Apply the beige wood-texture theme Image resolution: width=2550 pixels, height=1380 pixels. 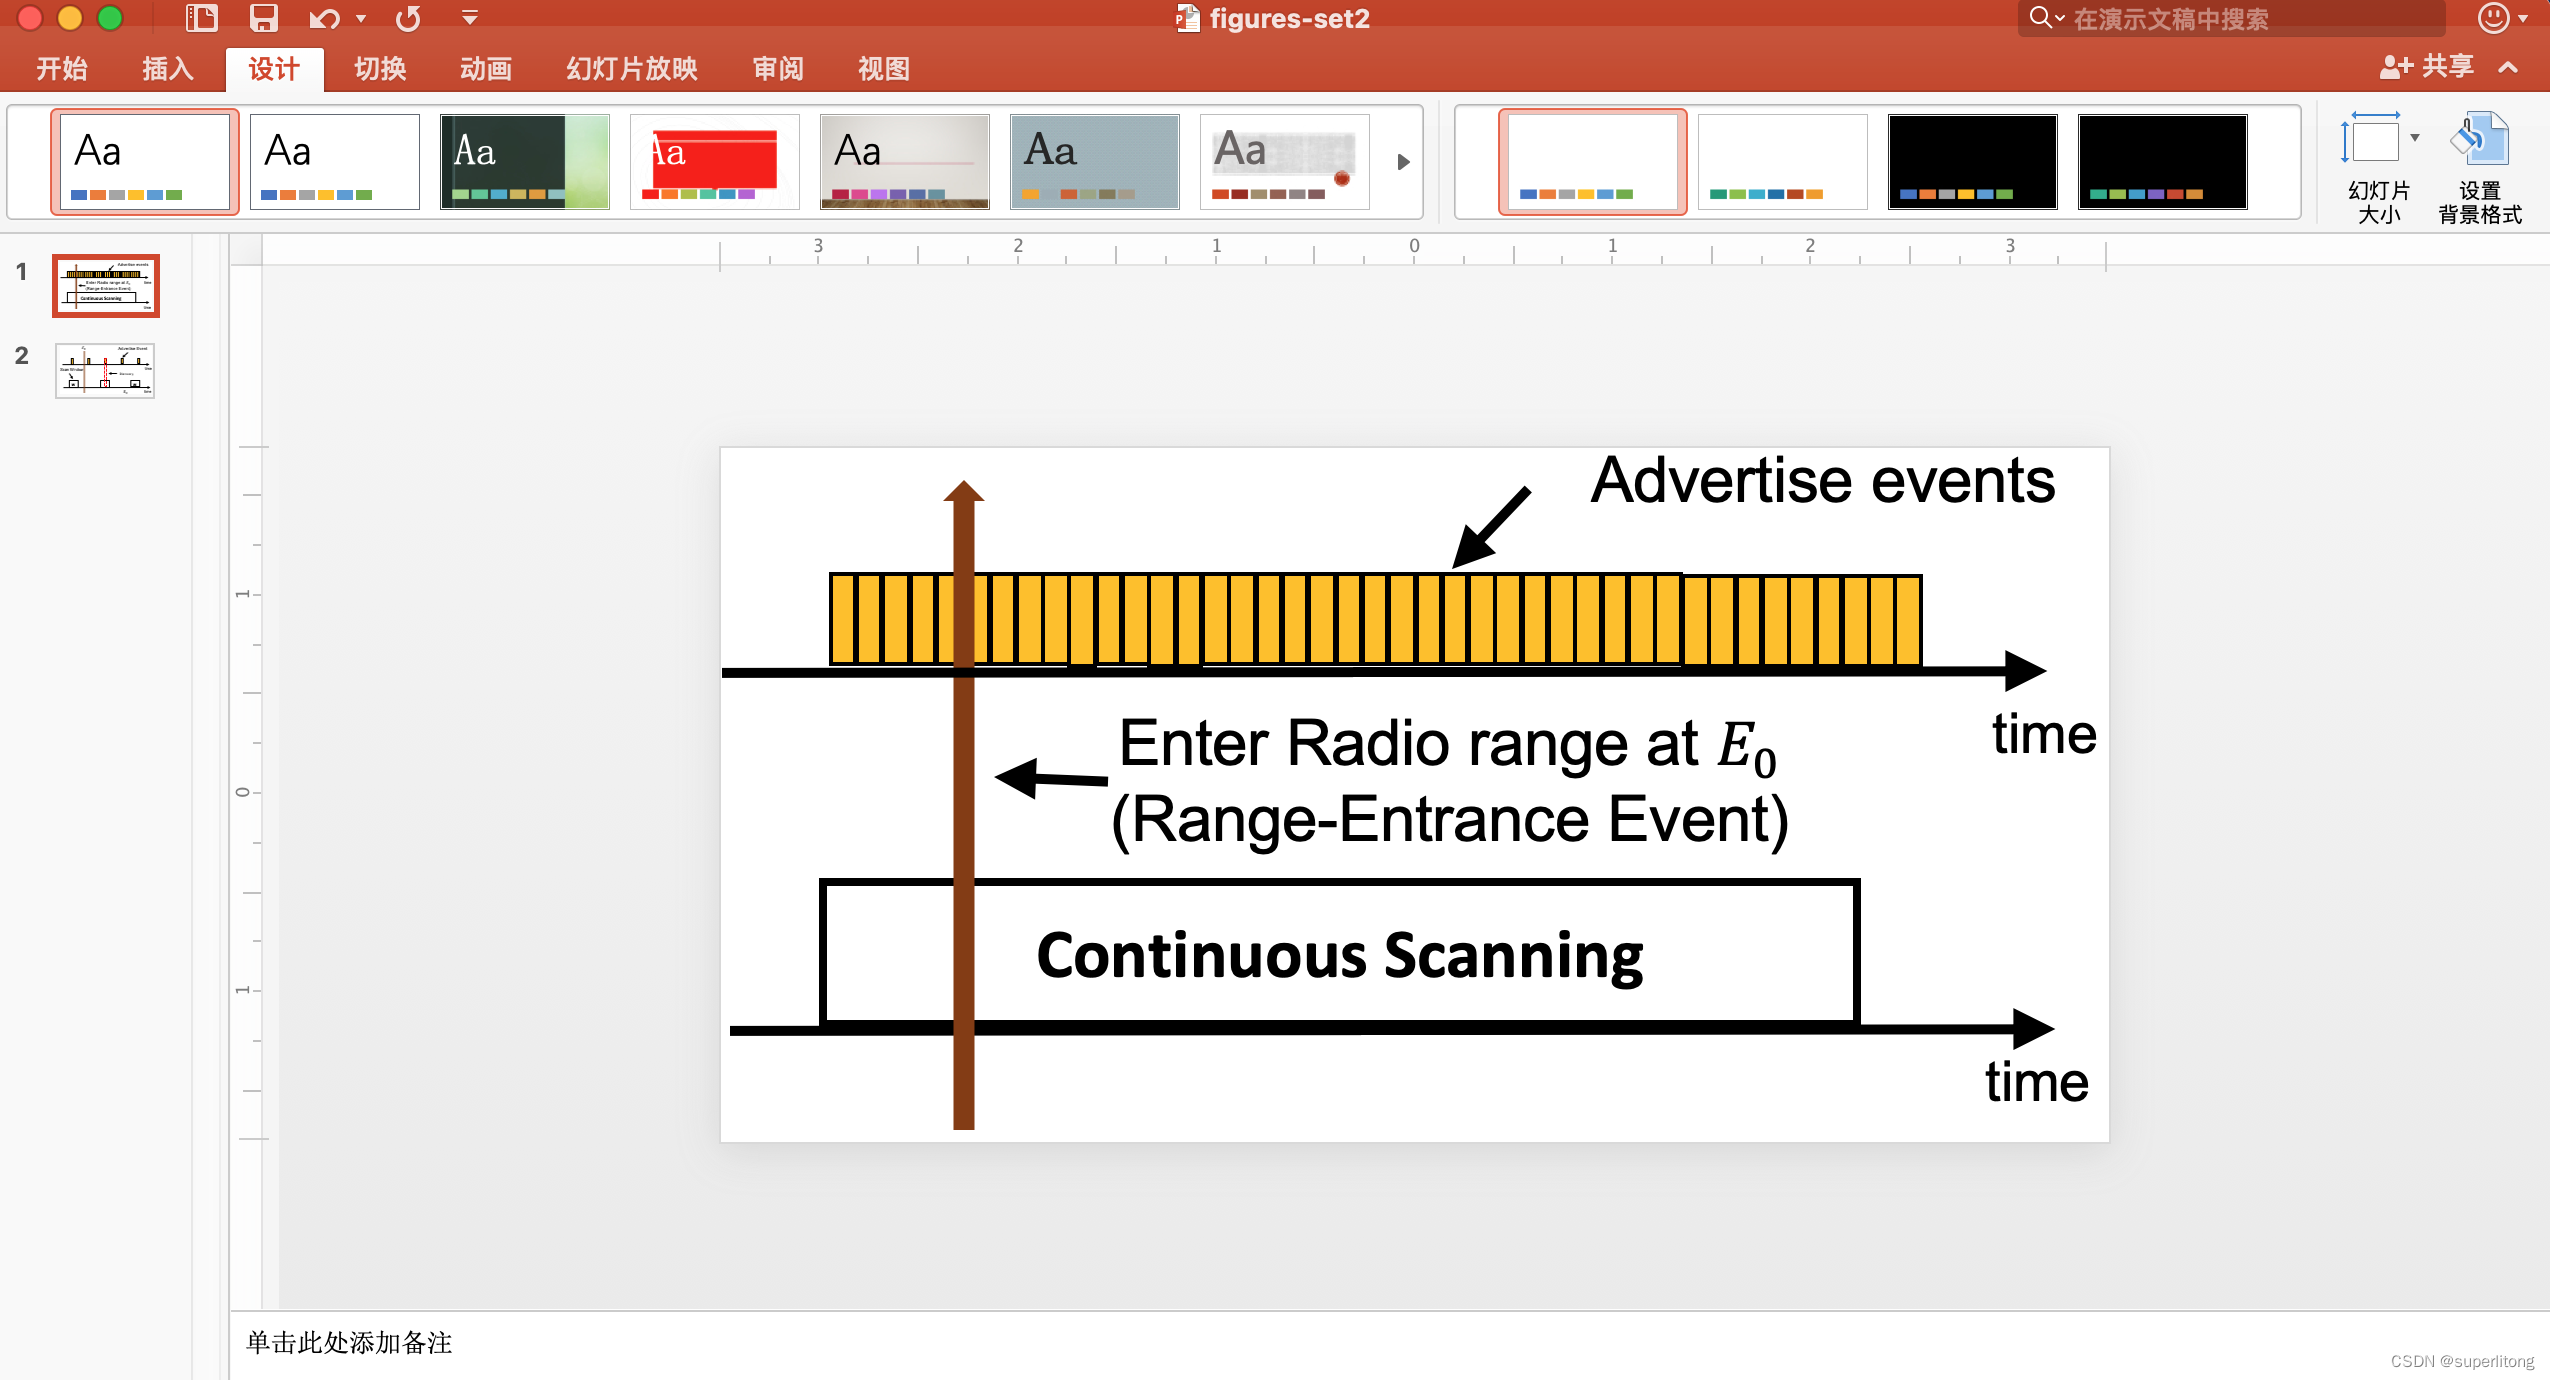coord(905,161)
